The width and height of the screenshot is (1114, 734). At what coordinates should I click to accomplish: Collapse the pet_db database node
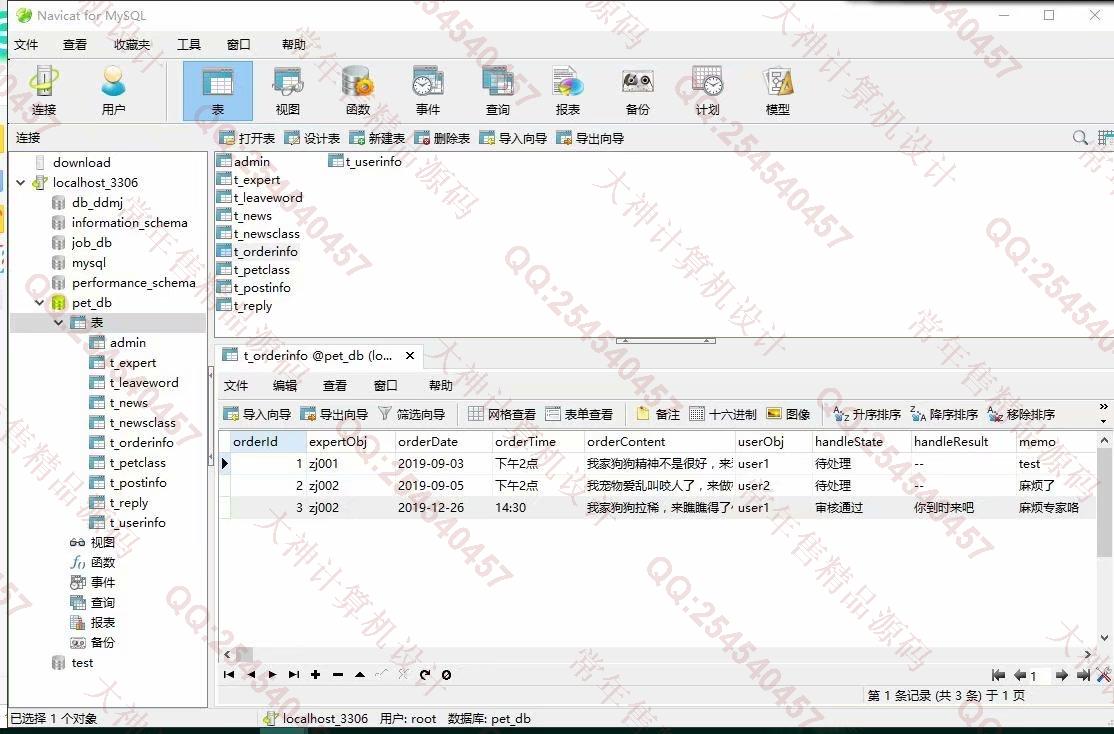click(x=40, y=303)
